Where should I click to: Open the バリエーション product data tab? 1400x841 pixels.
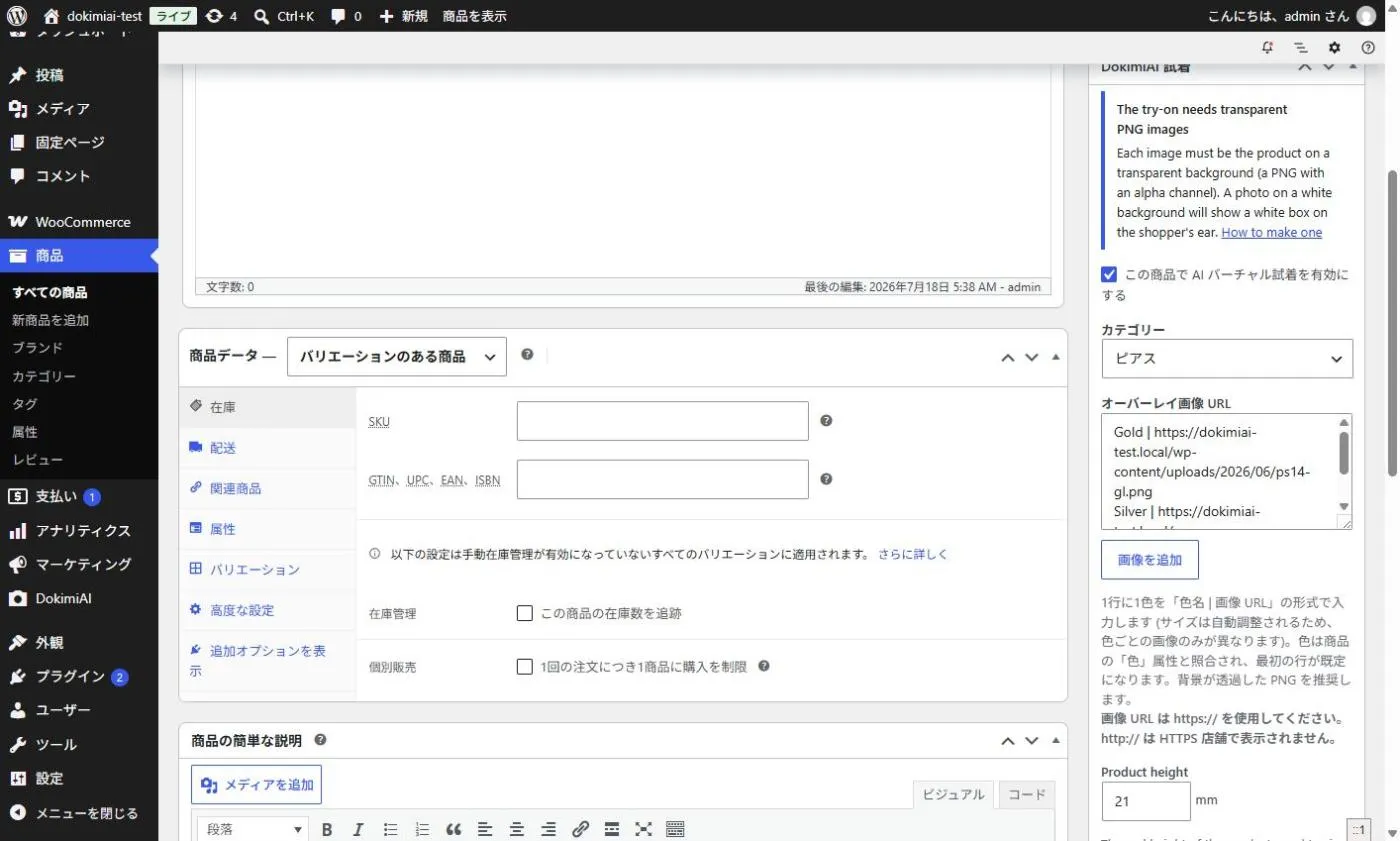[267, 569]
